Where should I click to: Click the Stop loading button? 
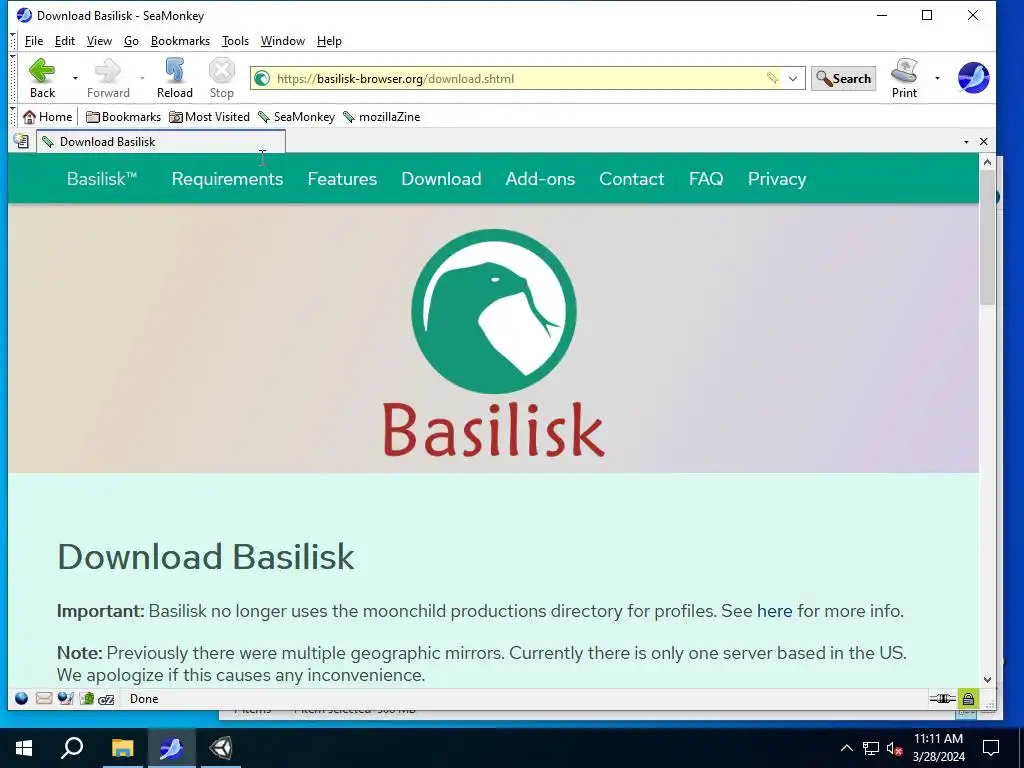[x=221, y=78]
